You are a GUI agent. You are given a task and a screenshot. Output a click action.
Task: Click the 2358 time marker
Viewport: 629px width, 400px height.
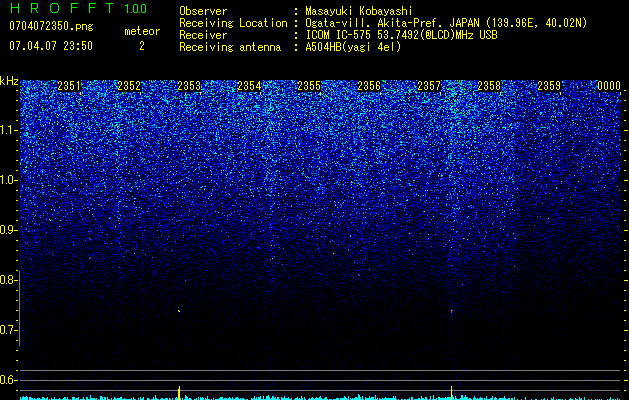[x=489, y=86]
